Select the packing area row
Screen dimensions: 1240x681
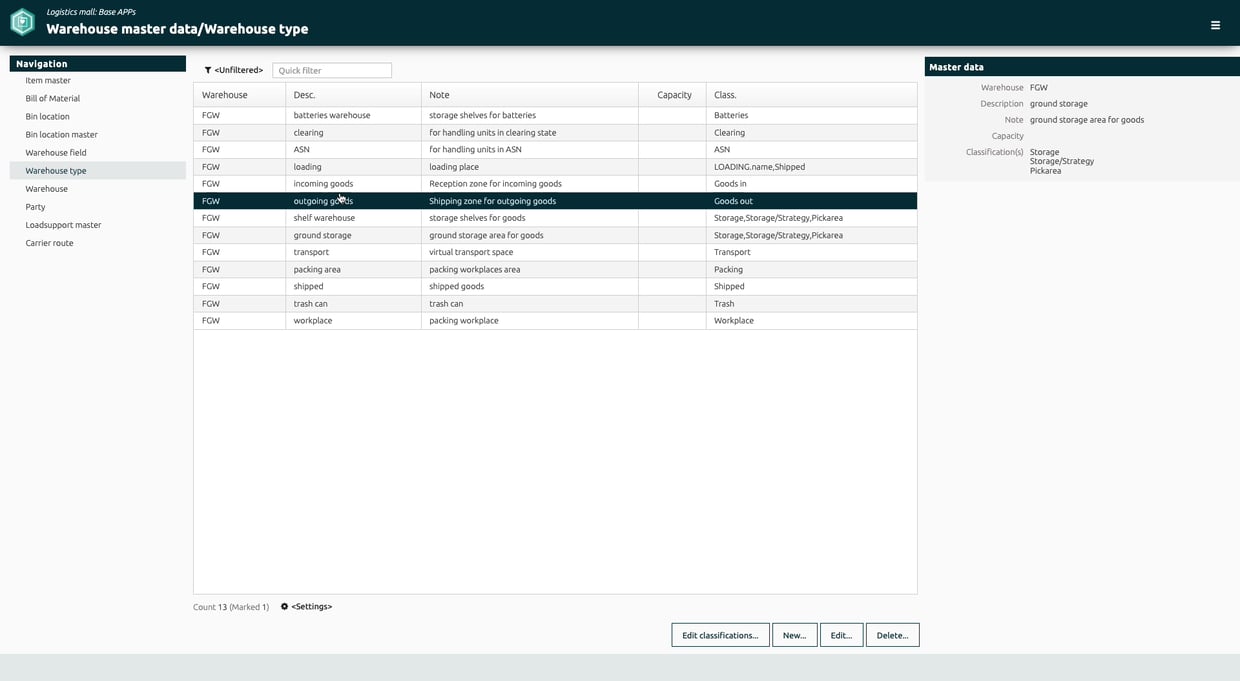(555, 269)
